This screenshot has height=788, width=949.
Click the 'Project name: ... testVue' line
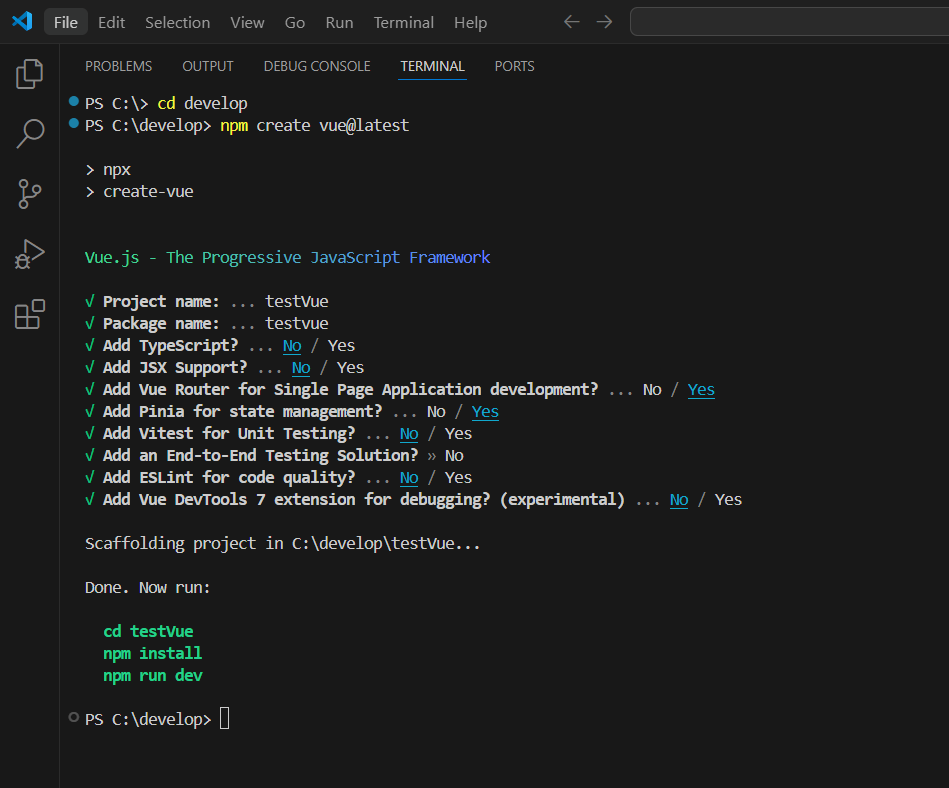pyautogui.click(x=207, y=301)
